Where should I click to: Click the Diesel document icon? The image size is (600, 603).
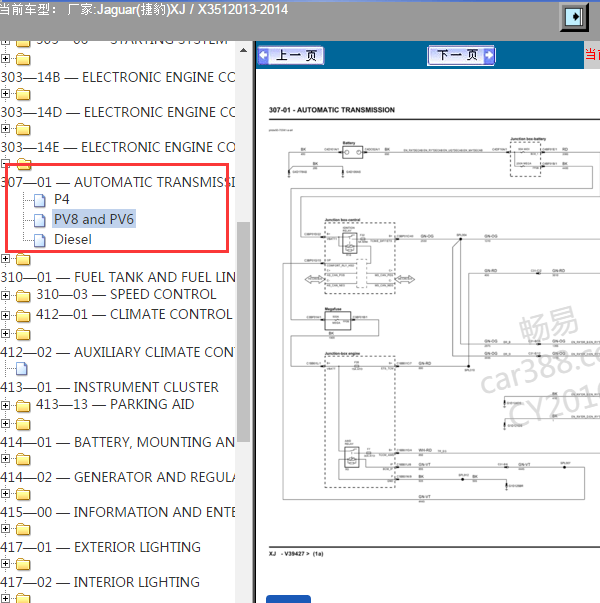39,240
